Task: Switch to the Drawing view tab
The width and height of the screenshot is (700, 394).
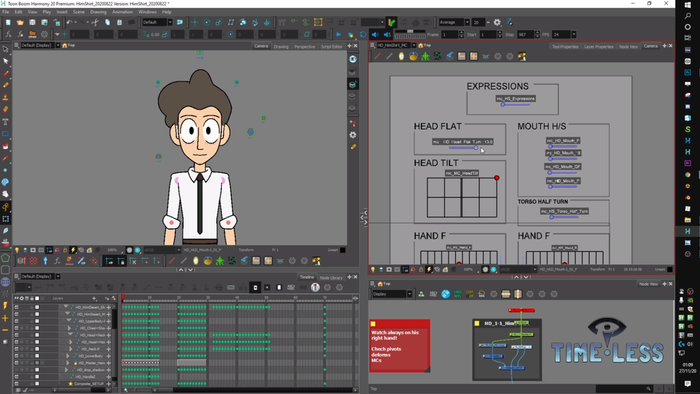Action: [281, 46]
